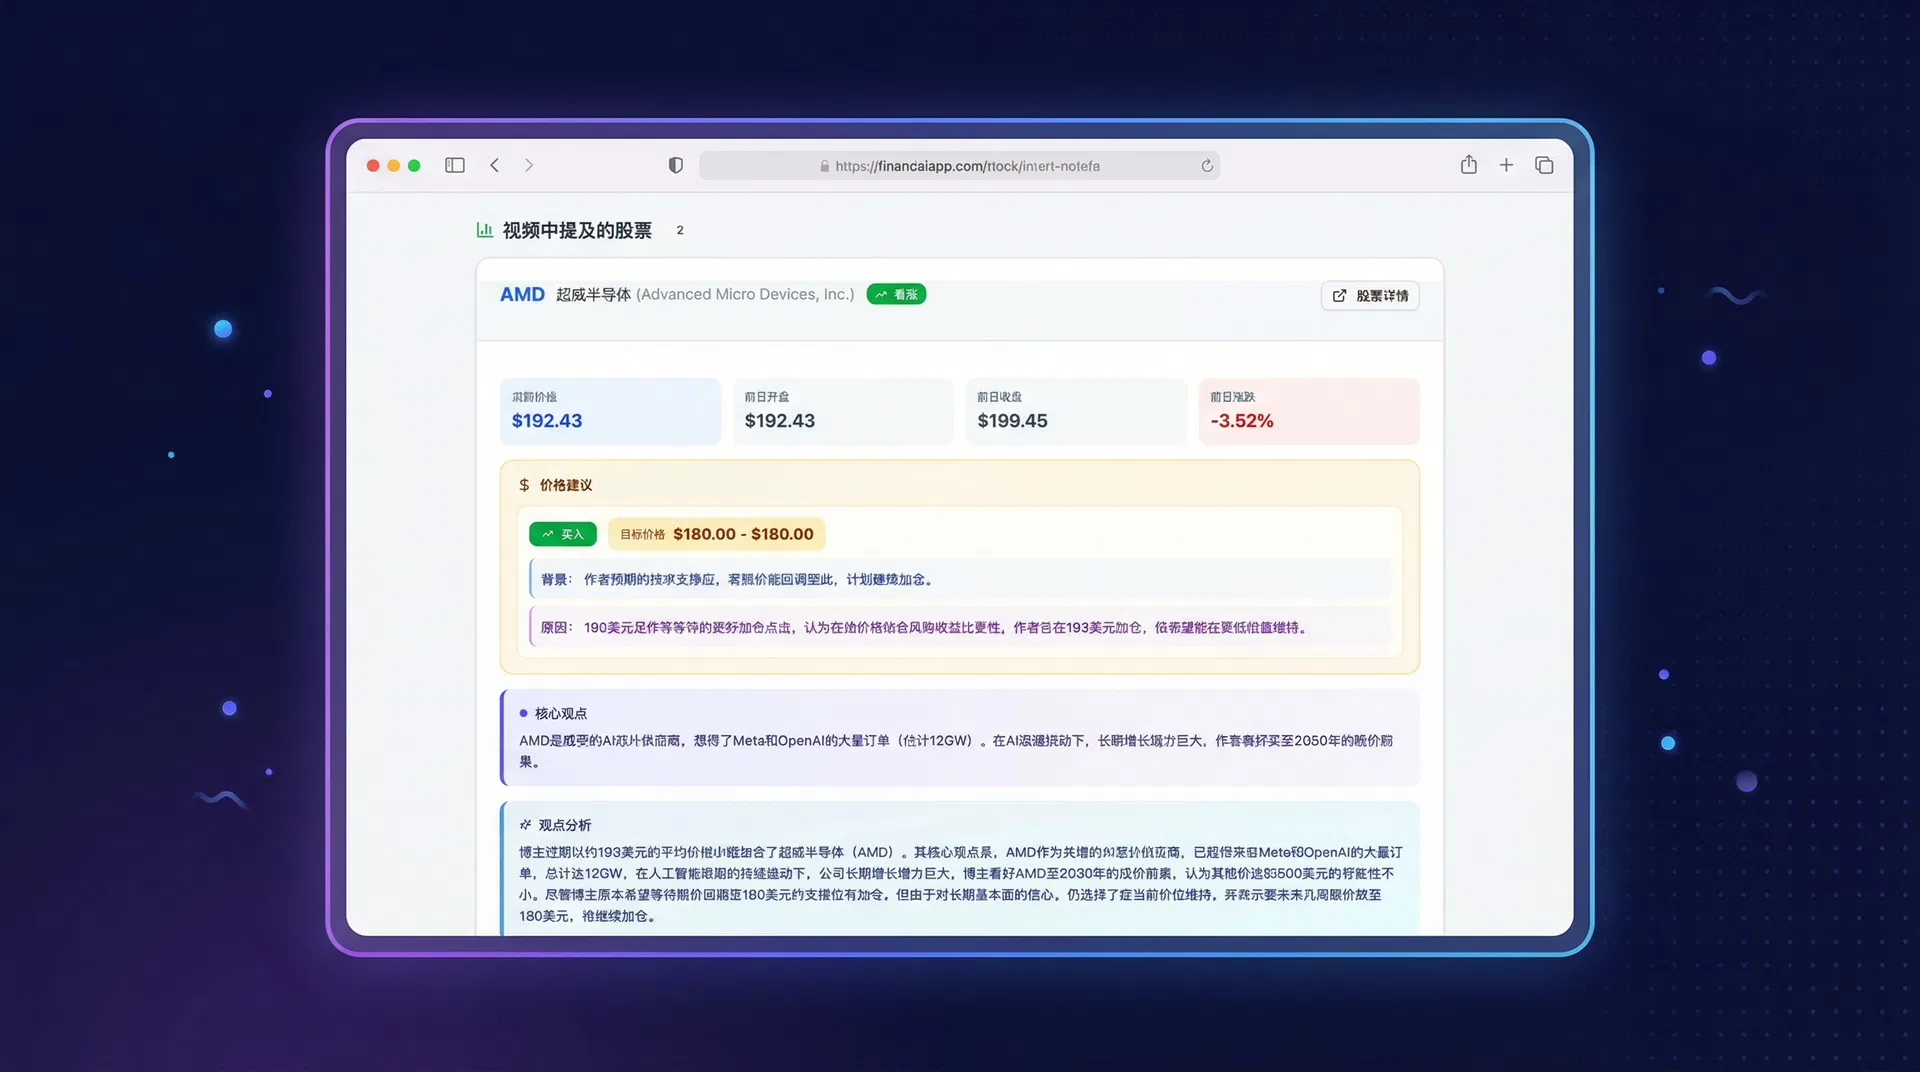Viewport: 1920px width, 1072px height.
Task: Add a new tab with plus icon
Action: tap(1506, 165)
